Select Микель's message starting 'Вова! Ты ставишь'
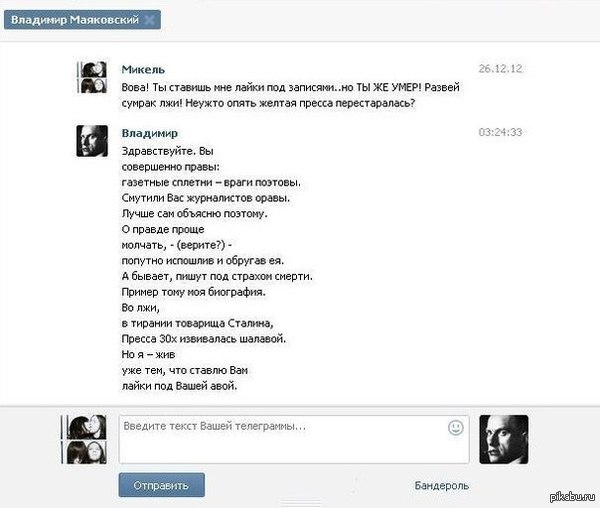Viewport: 600px width, 508px height. (290, 95)
